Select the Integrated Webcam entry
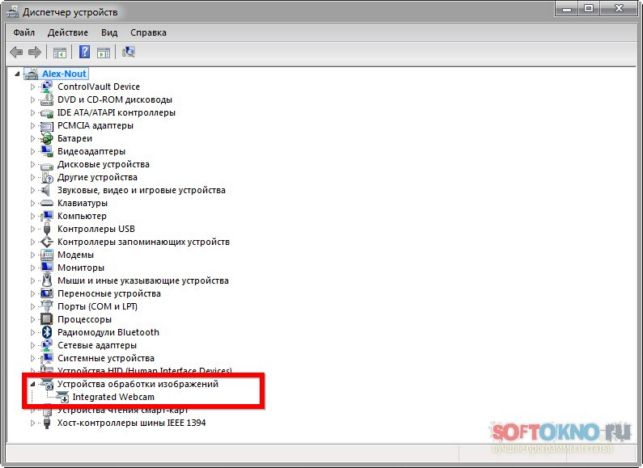 113,397
